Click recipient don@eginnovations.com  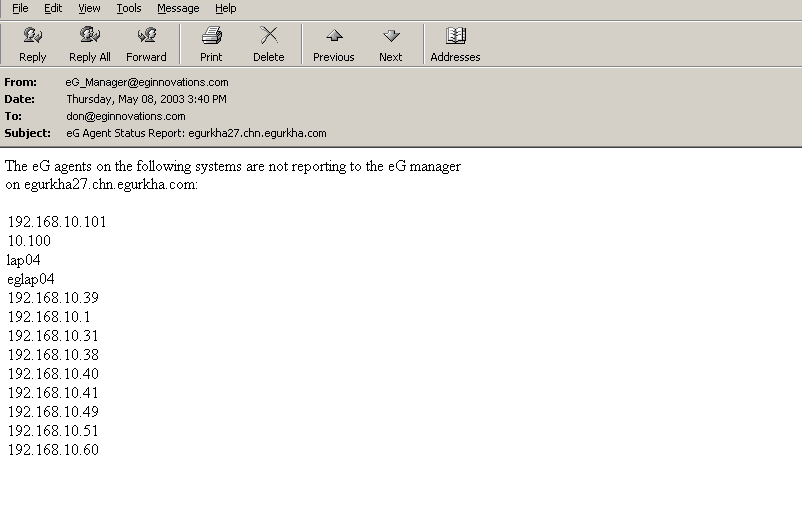coord(126,116)
